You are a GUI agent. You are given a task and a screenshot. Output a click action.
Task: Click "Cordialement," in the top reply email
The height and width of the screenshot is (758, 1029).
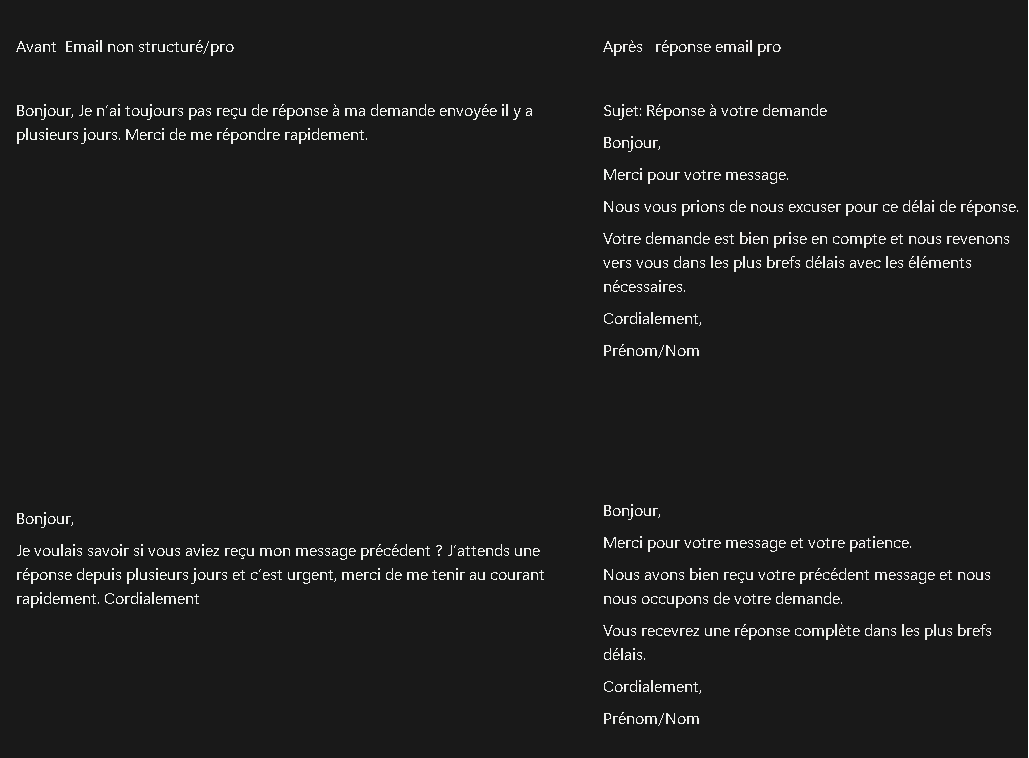coord(652,319)
